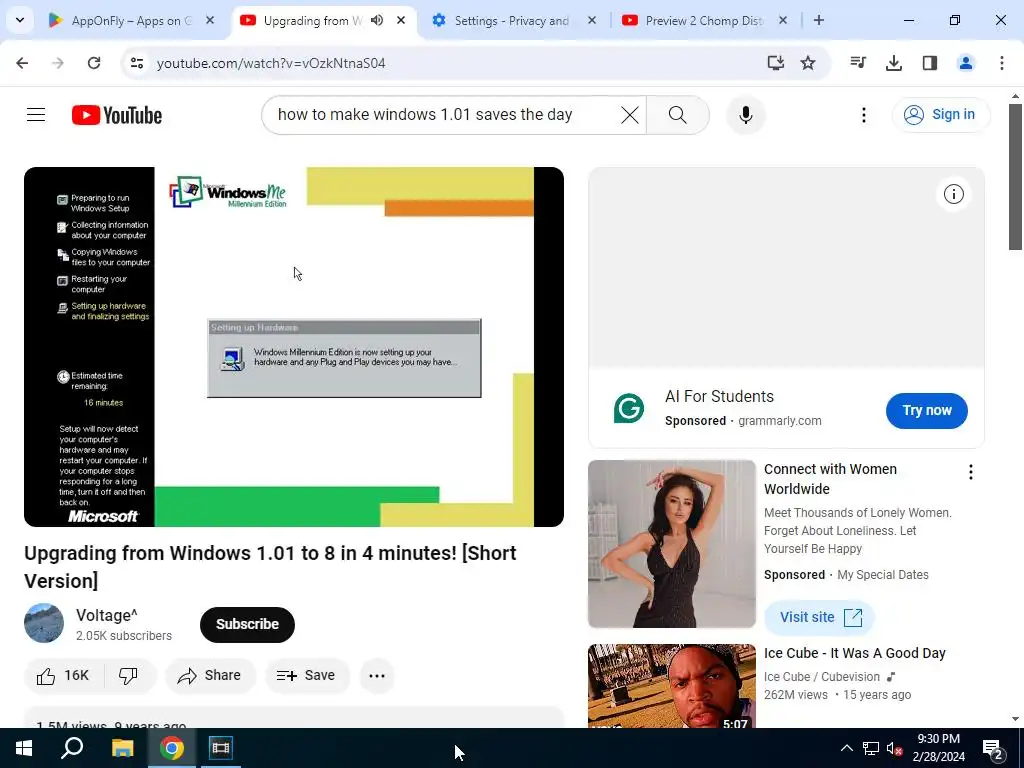Click Visit site on sponsored ad
Screen dimensions: 1024x768
click(x=819, y=617)
